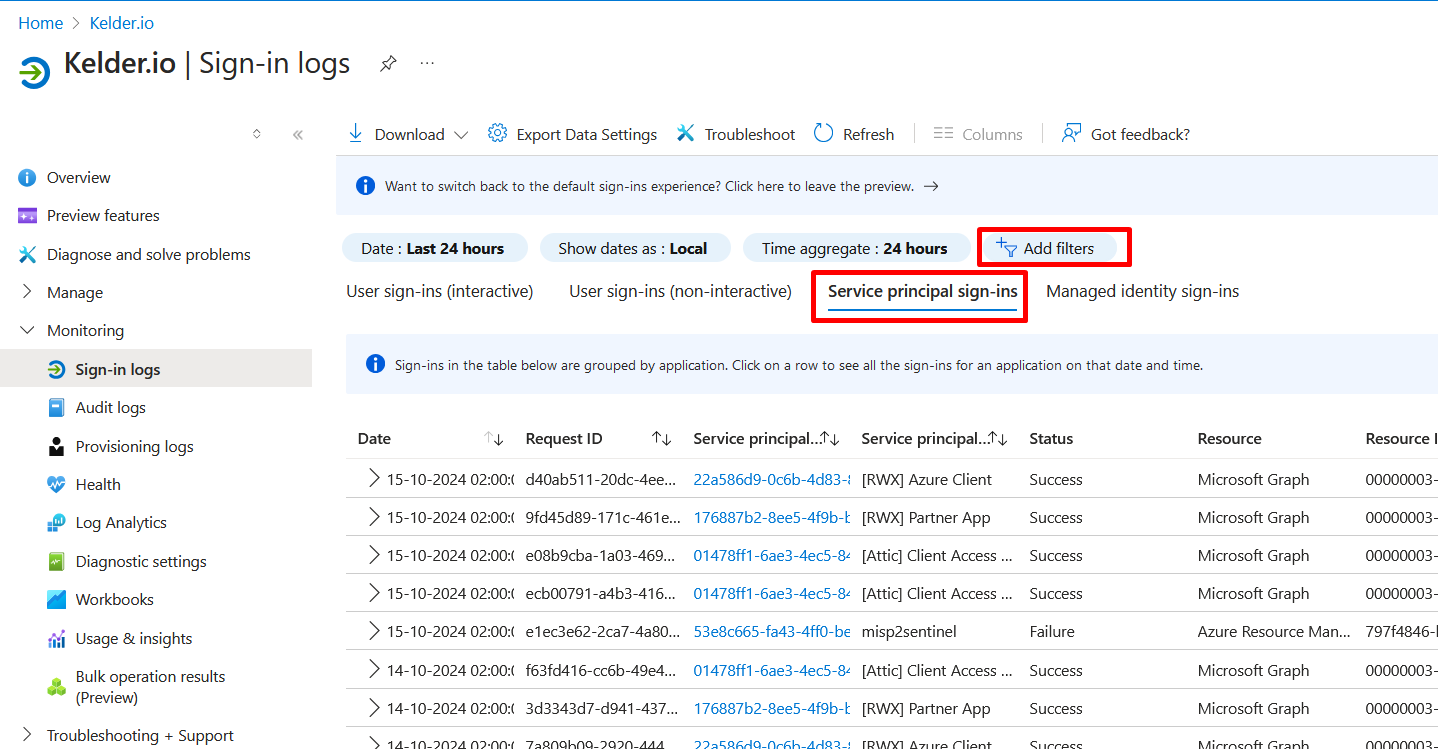Expand row with request 9fd45d89-171c
Image resolution: width=1438 pixels, height=749 pixels.
(x=374, y=517)
